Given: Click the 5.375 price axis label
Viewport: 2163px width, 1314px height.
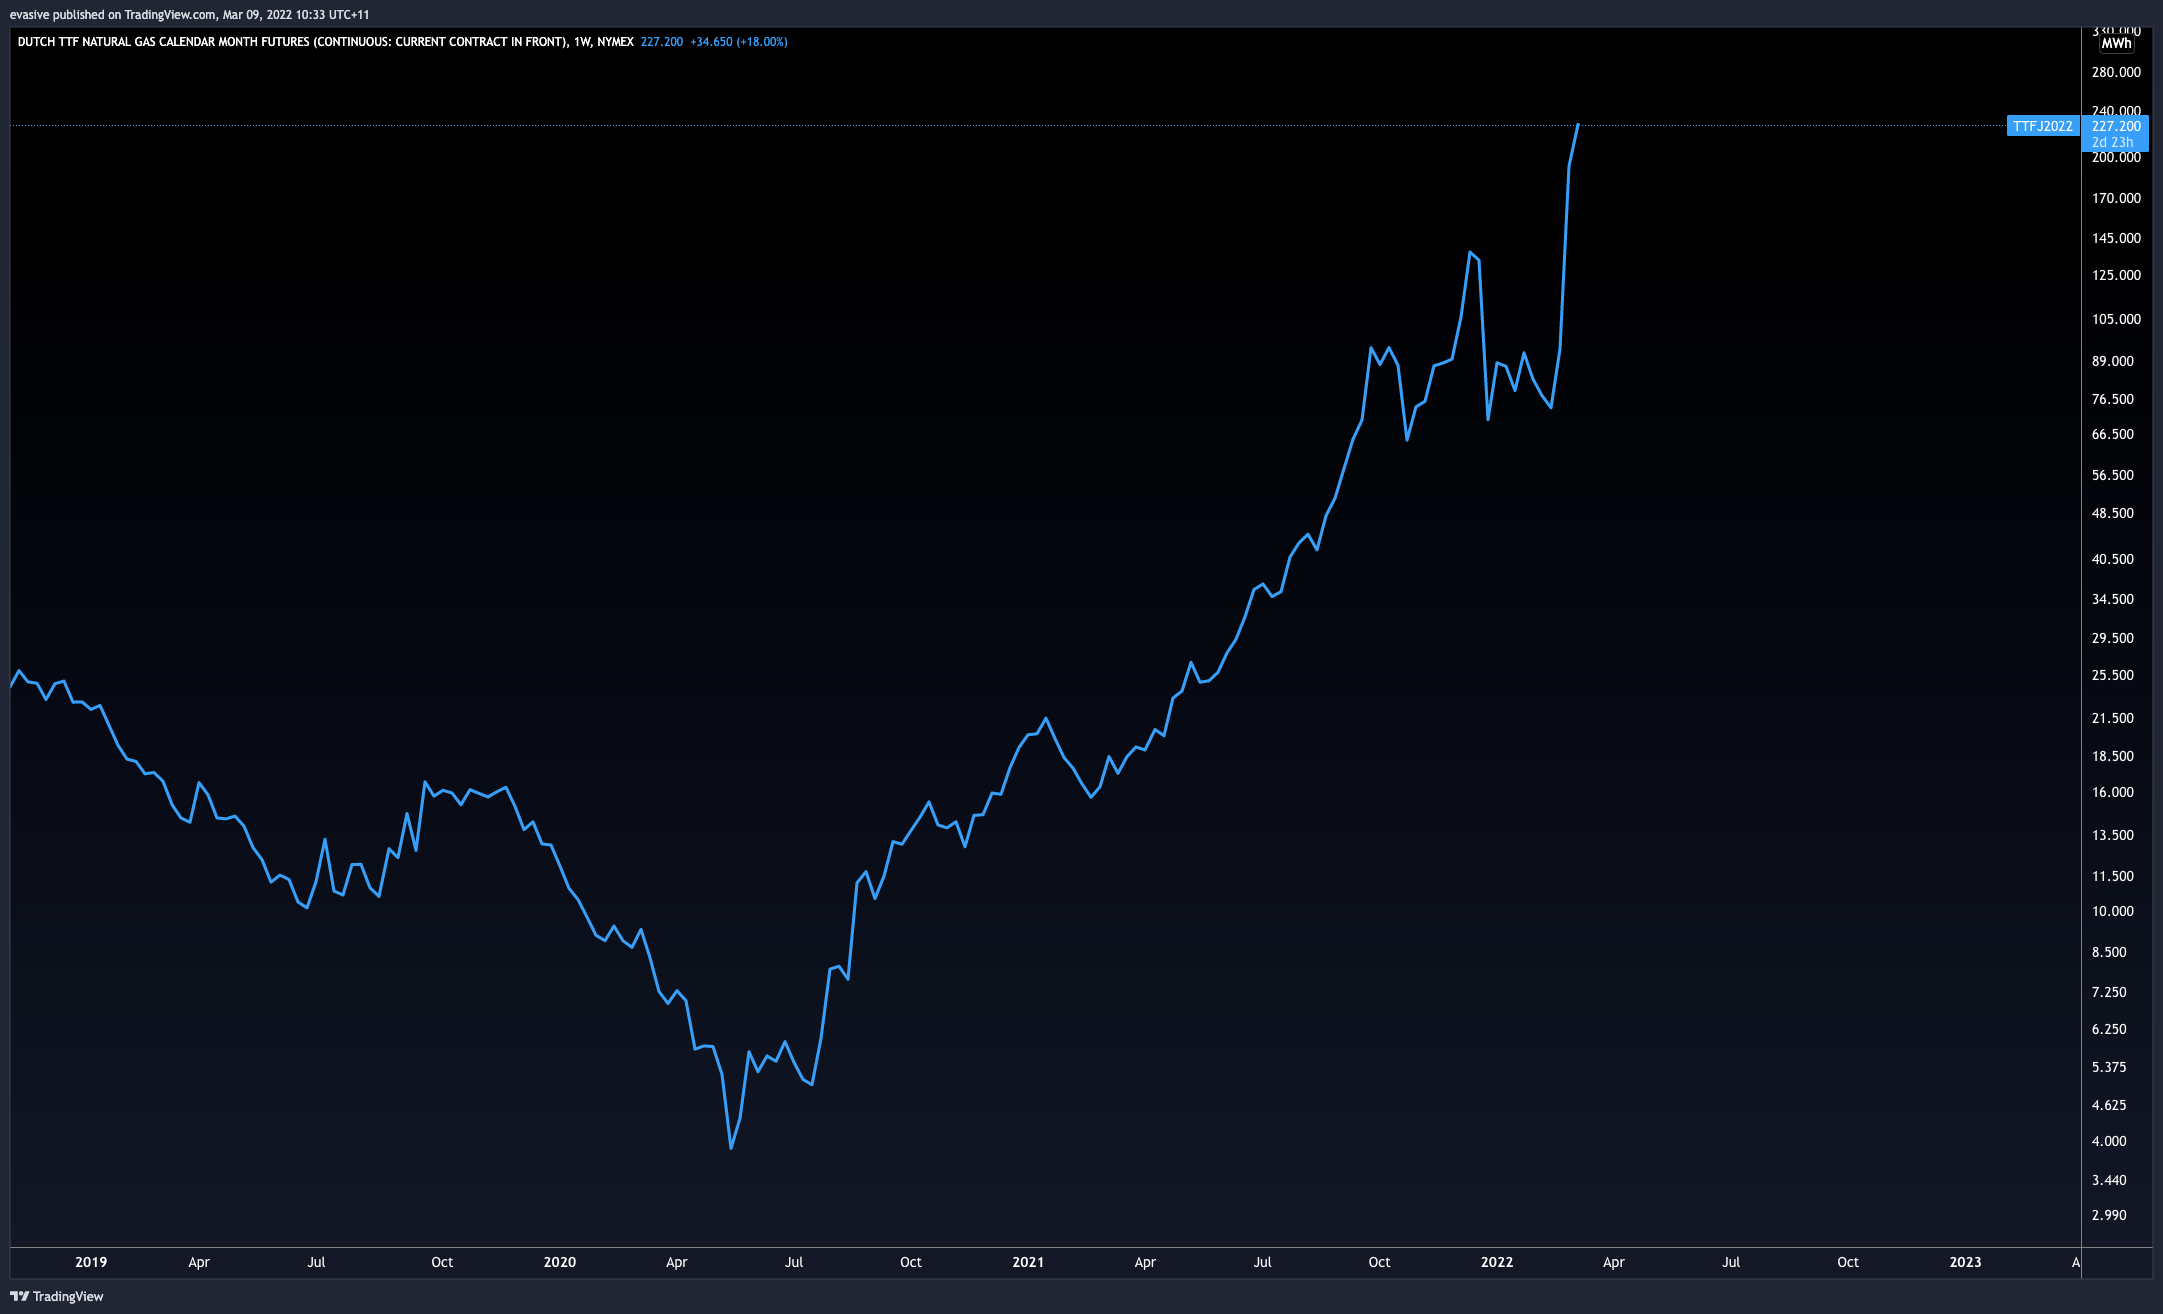Looking at the screenshot, I should (x=2109, y=1067).
